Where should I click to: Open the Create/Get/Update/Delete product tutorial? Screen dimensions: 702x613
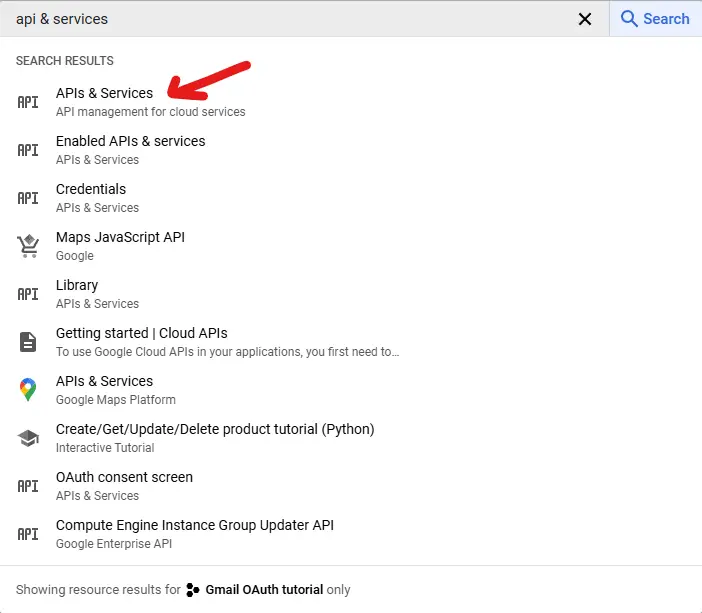[x=351, y=438]
